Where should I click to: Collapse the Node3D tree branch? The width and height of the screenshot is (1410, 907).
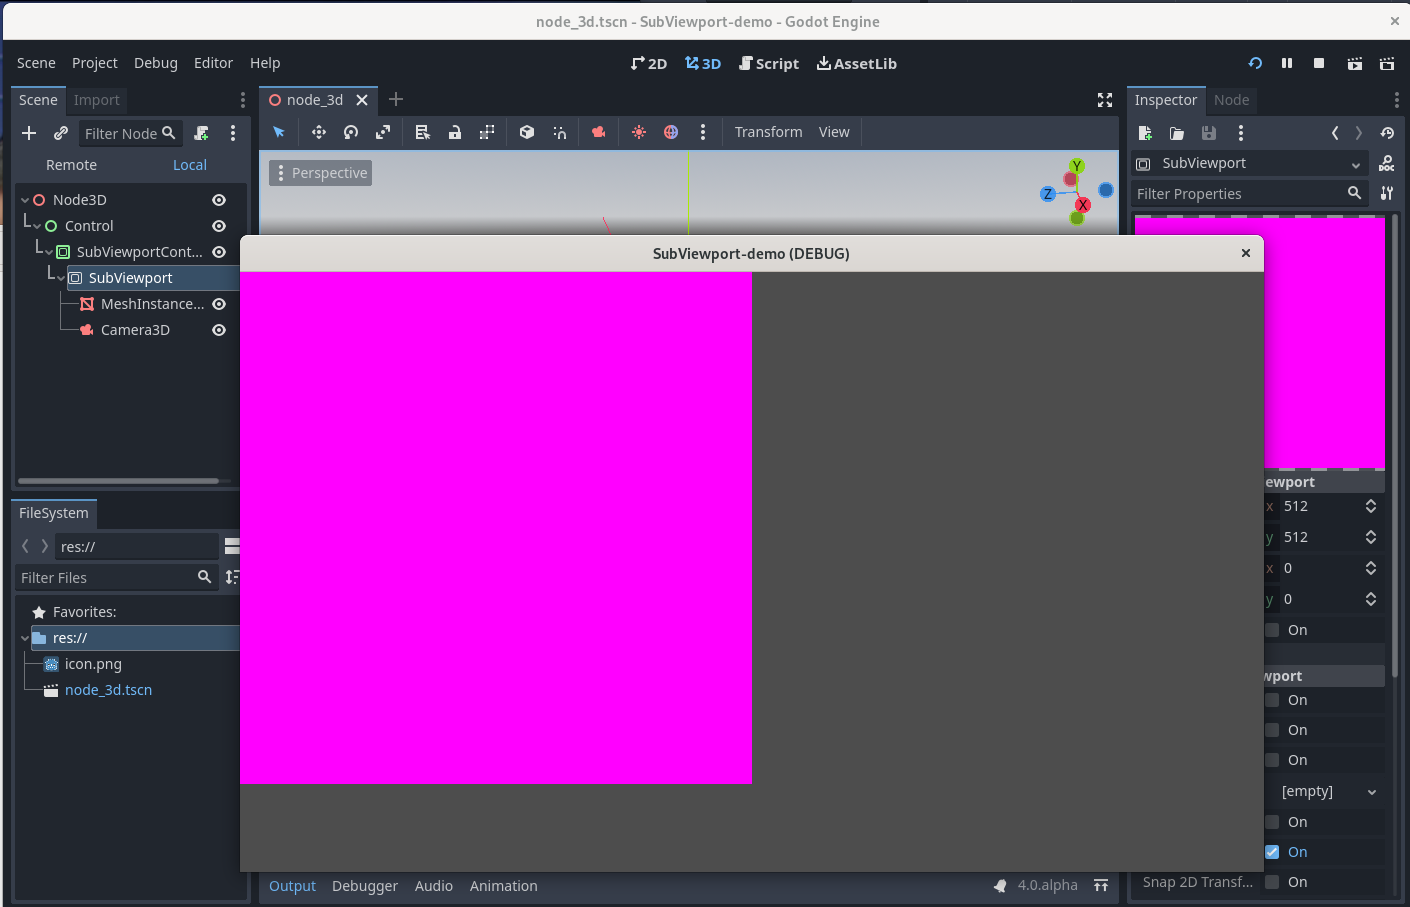[27, 199]
